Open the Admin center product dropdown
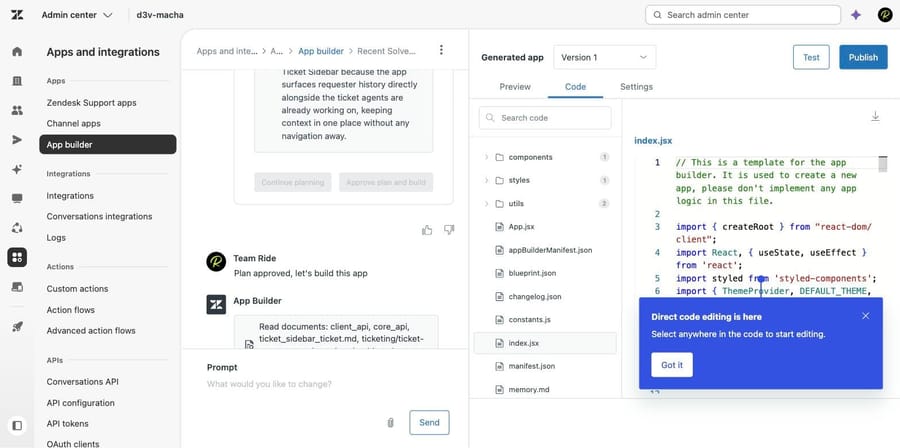900x448 pixels. click(x=77, y=15)
